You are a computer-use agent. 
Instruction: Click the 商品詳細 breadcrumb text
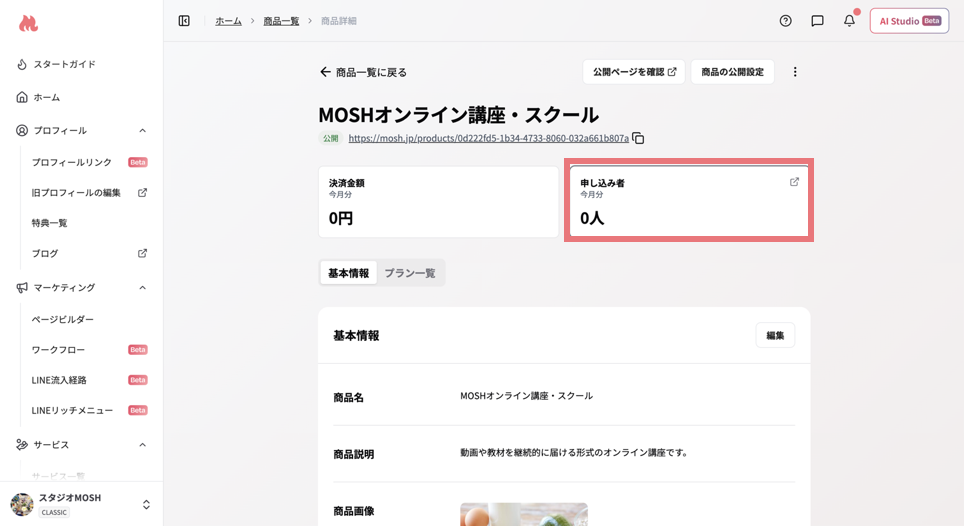pyautogui.click(x=339, y=21)
